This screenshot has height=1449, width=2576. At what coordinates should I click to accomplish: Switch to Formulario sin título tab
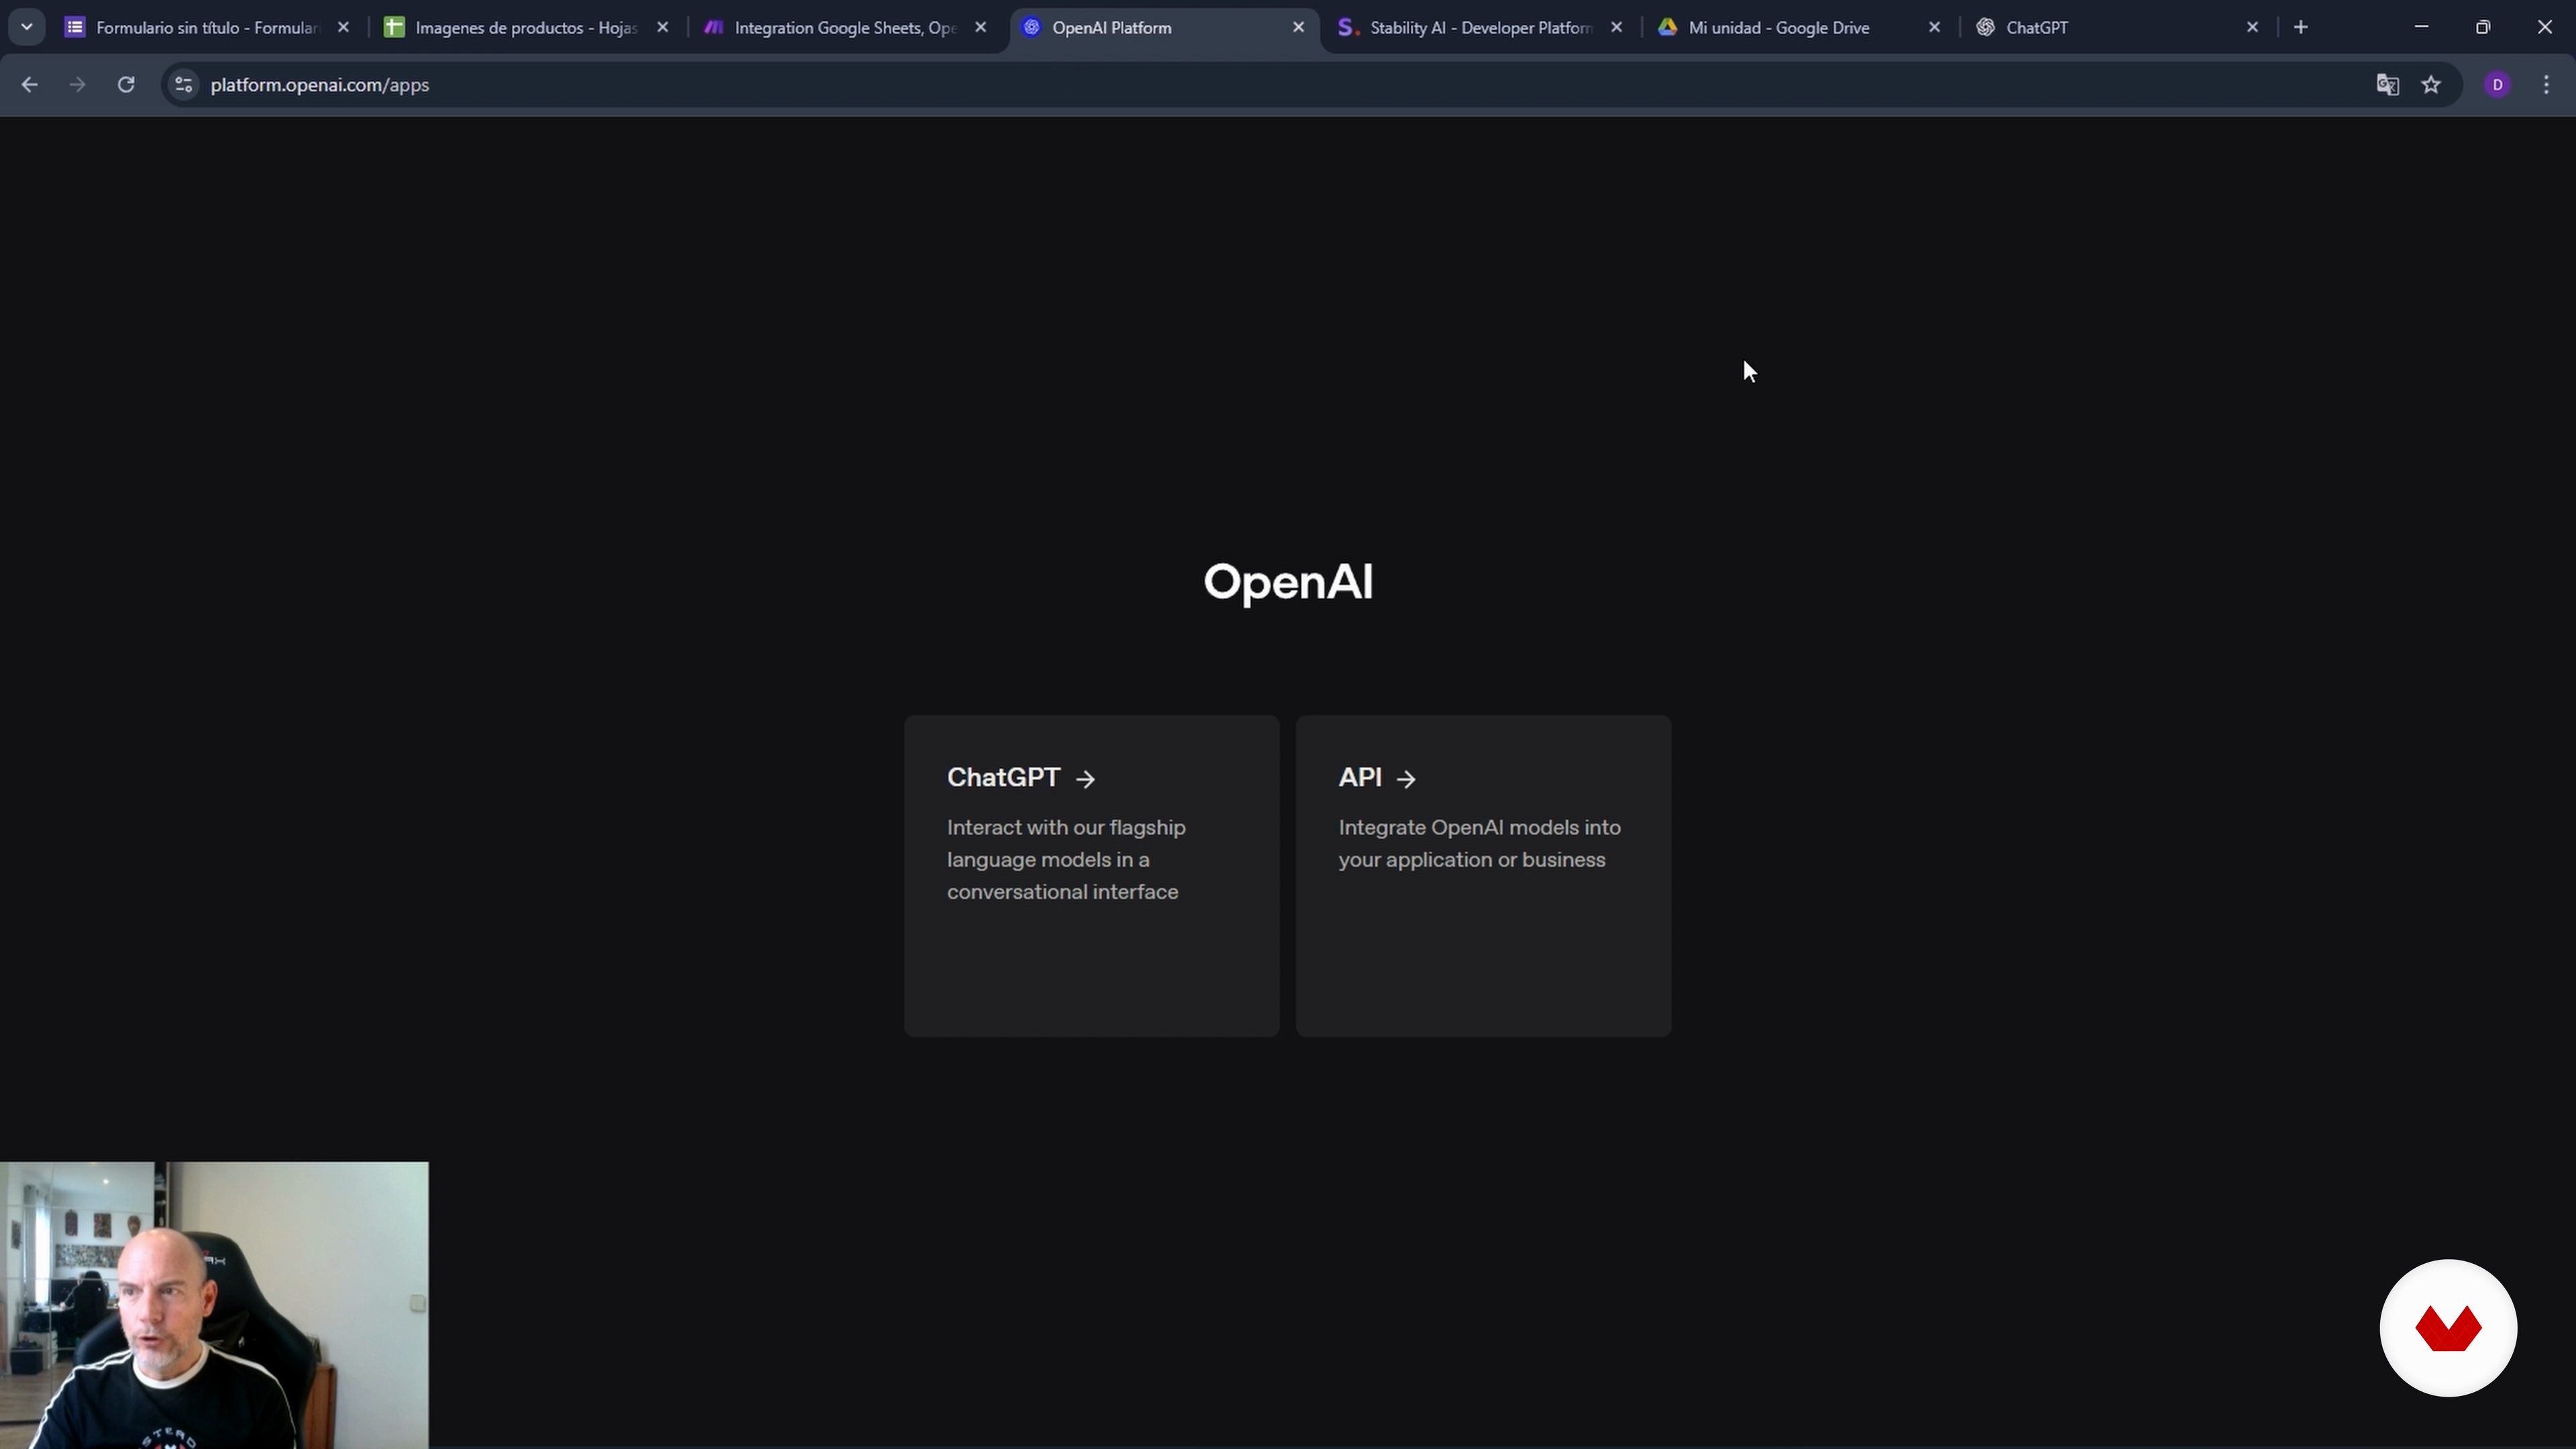205,28
